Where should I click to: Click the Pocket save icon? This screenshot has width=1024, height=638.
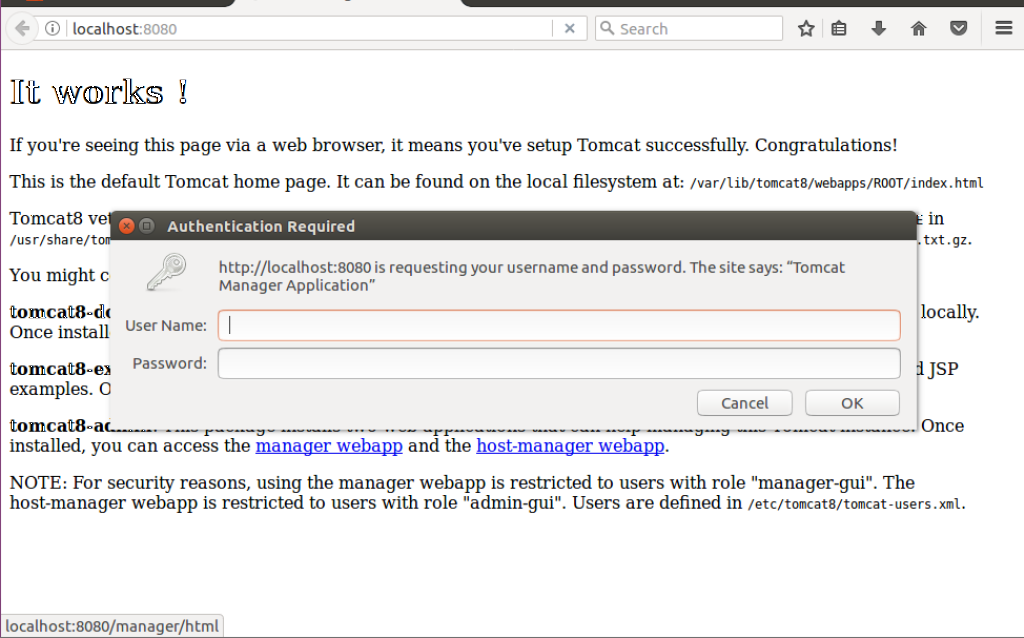tap(958, 29)
